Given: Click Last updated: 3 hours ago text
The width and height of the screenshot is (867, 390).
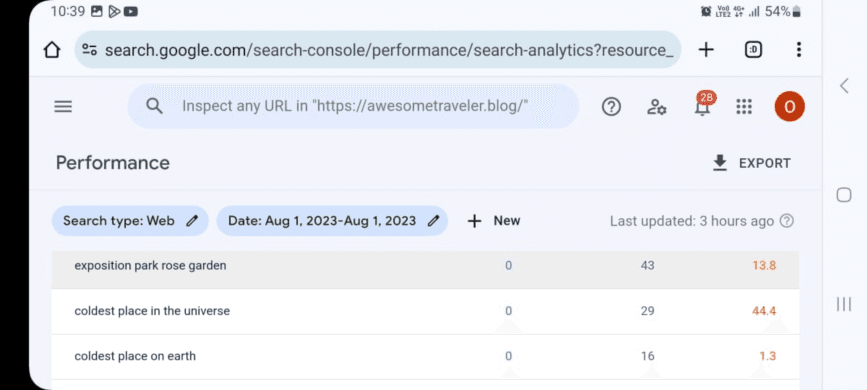Looking at the screenshot, I should pyautogui.click(x=692, y=221).
